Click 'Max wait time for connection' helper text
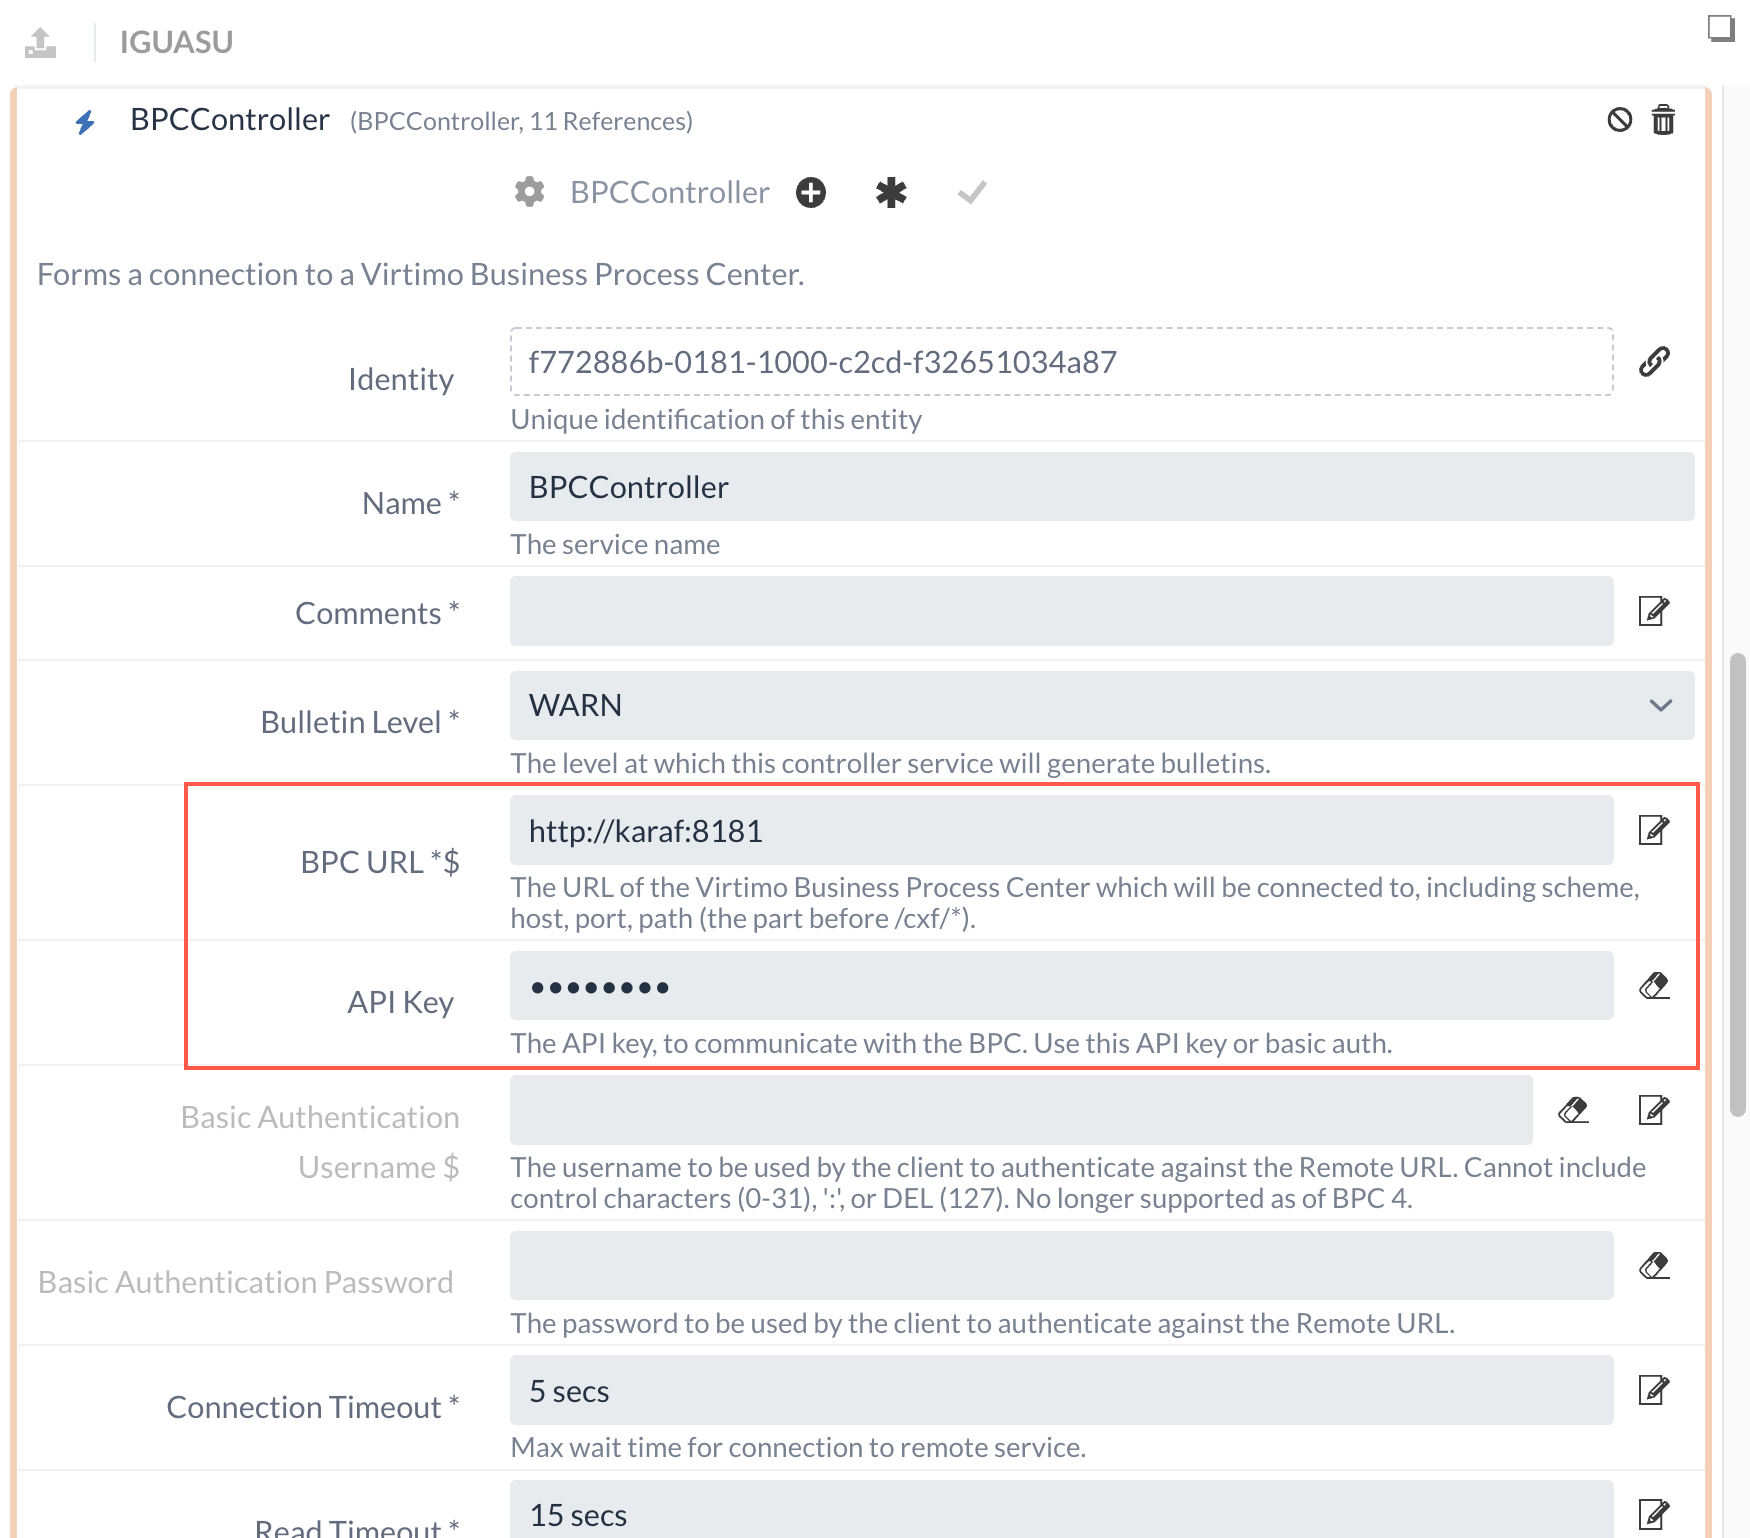 798,1447
